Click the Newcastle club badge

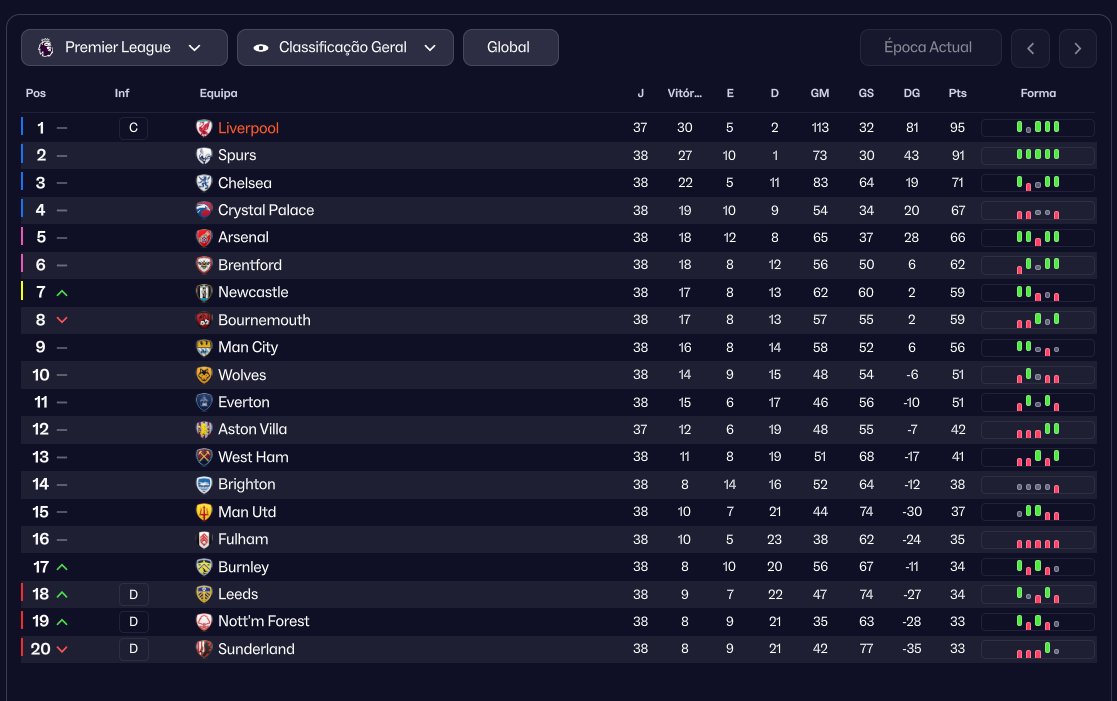tap(204, 292)
